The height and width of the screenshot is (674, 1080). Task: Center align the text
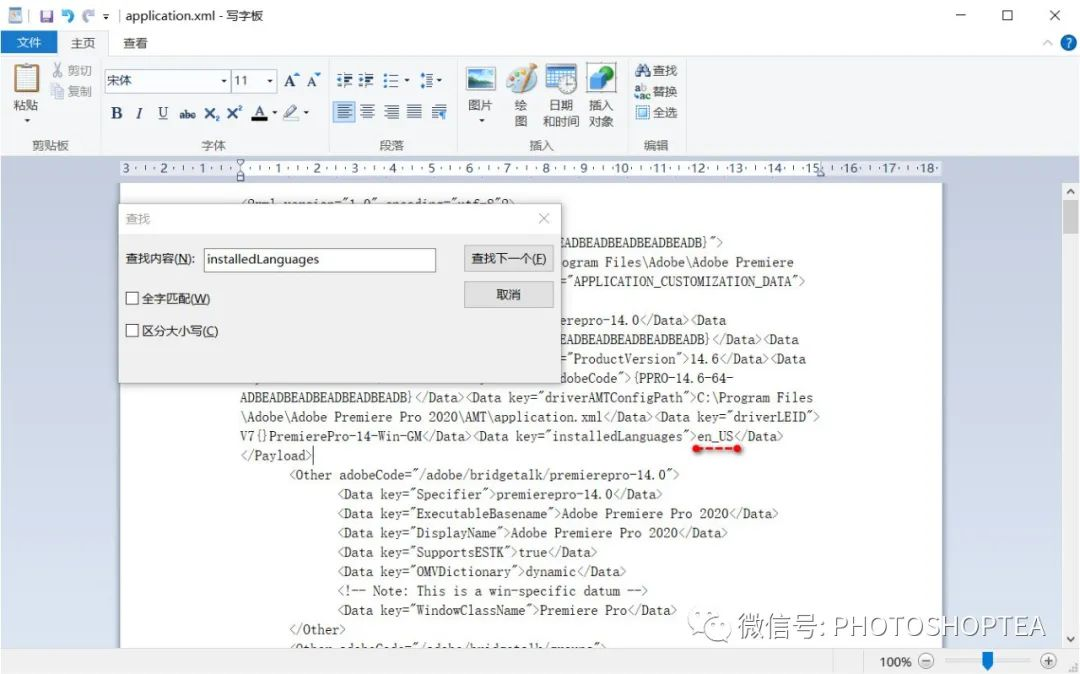click(x=368, y=112)
